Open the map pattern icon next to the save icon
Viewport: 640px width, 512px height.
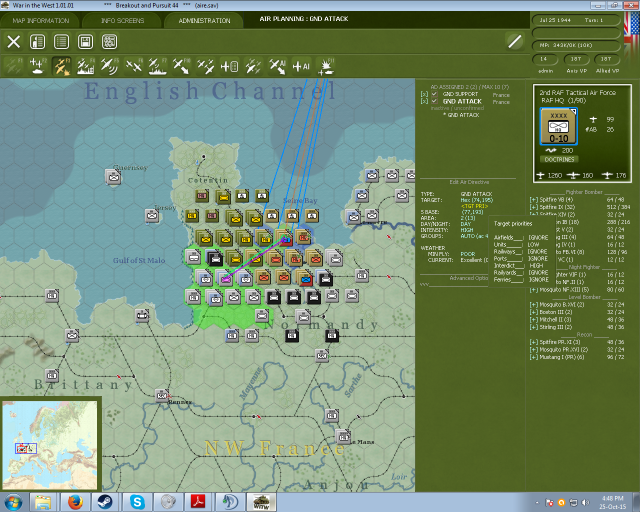pos(109,42)
